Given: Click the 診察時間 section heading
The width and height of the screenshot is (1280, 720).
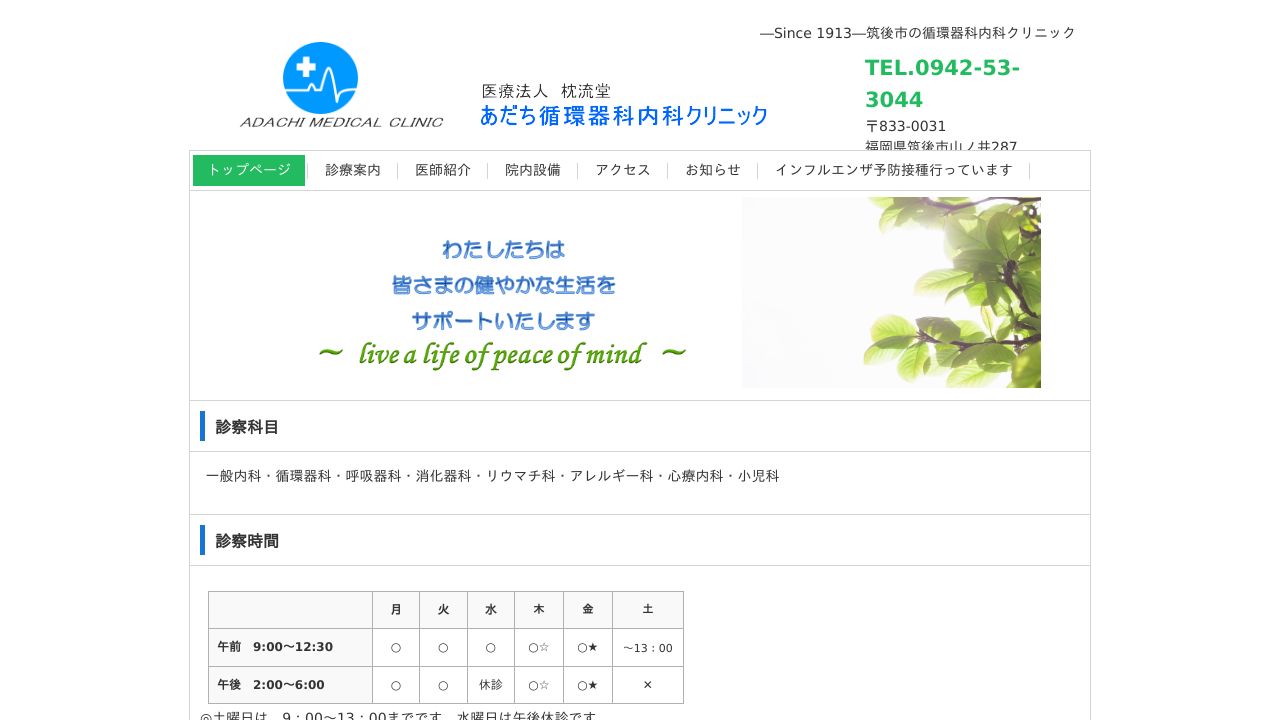Looking at the screenshot, I should pos(246,540).
